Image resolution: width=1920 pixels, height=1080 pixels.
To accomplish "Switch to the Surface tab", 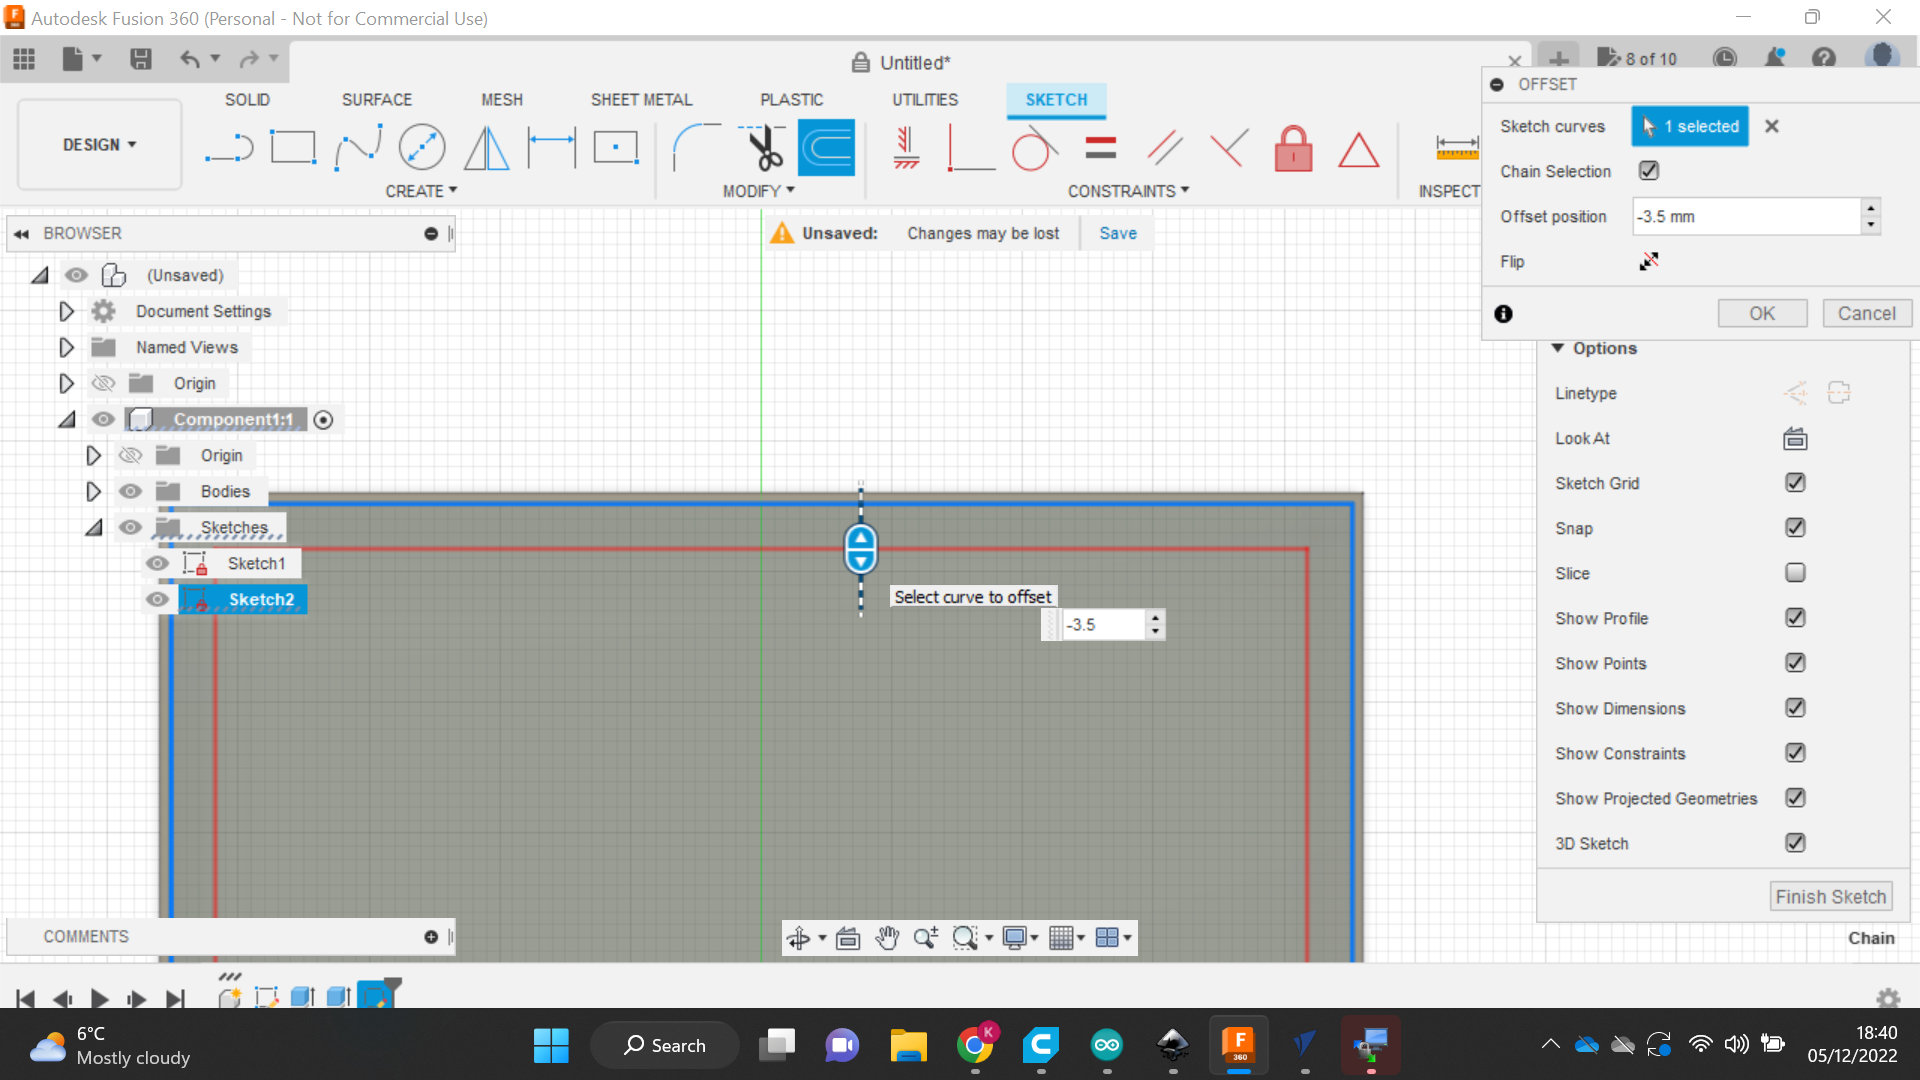I will [375, 99].
